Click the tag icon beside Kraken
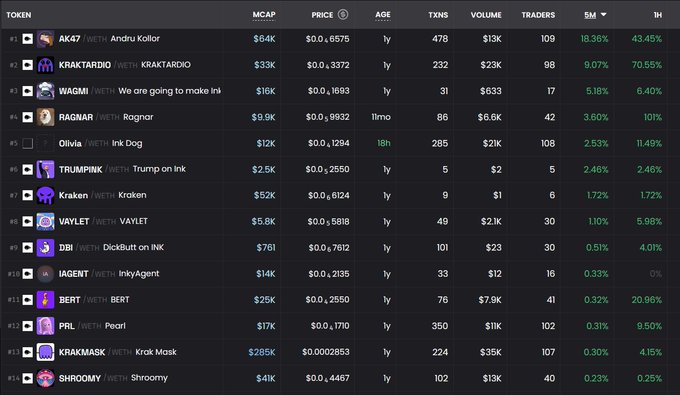 pos(27,196)
